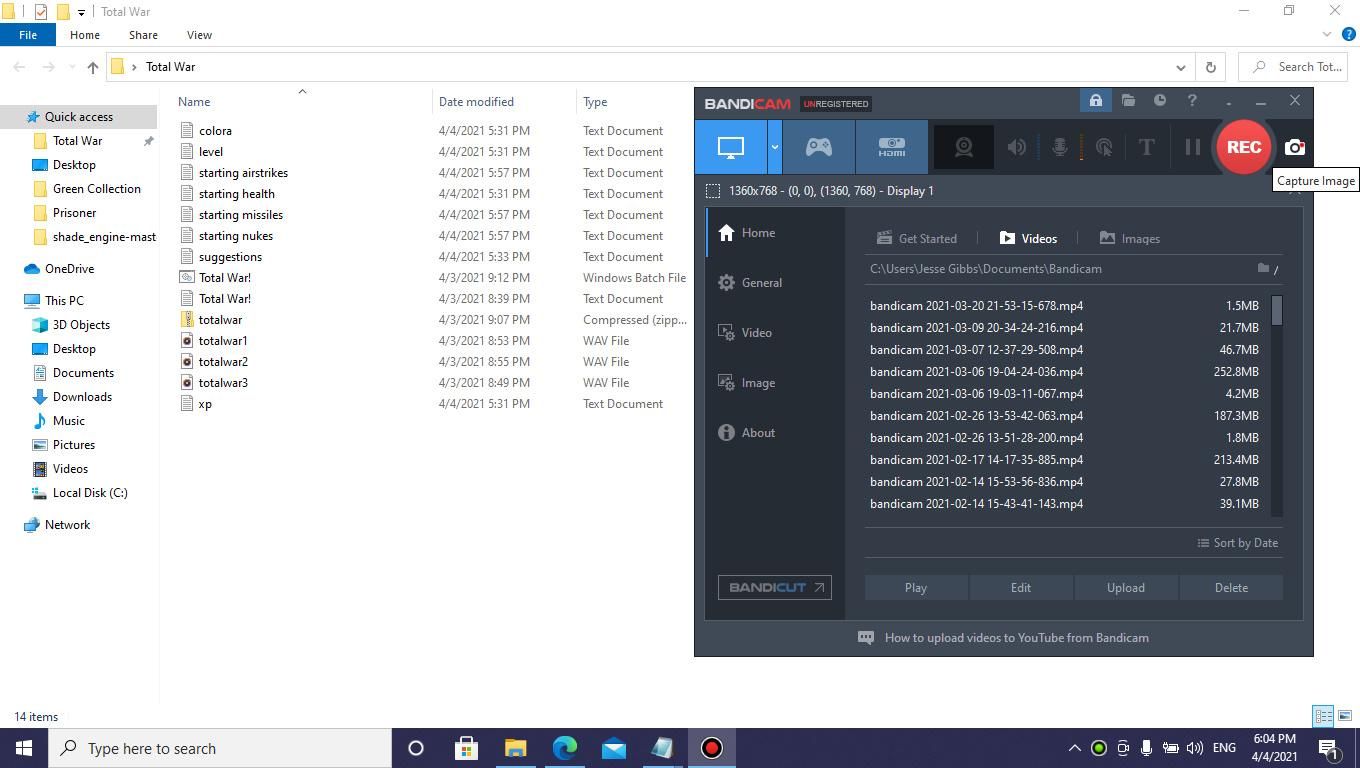Screen dimensions: 1360x768
Task: Select bandicam 2021-03-06 19-04-24-036.mp4 in the list
Action: point(975,371)
